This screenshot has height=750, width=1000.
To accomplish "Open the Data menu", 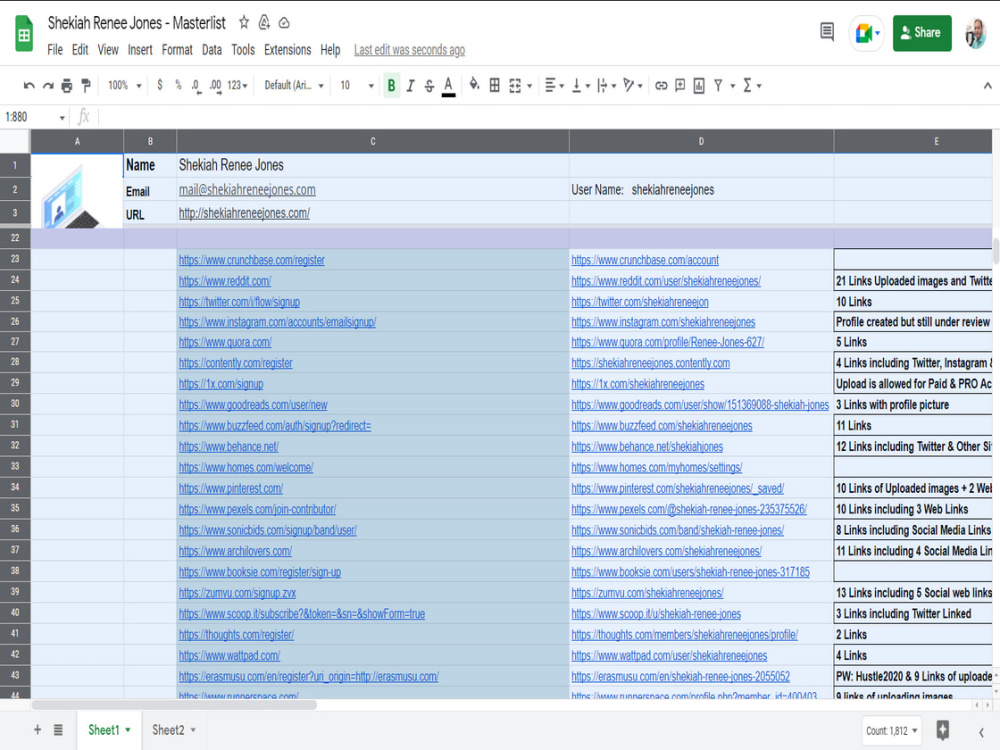I will (x=212, y=50).
